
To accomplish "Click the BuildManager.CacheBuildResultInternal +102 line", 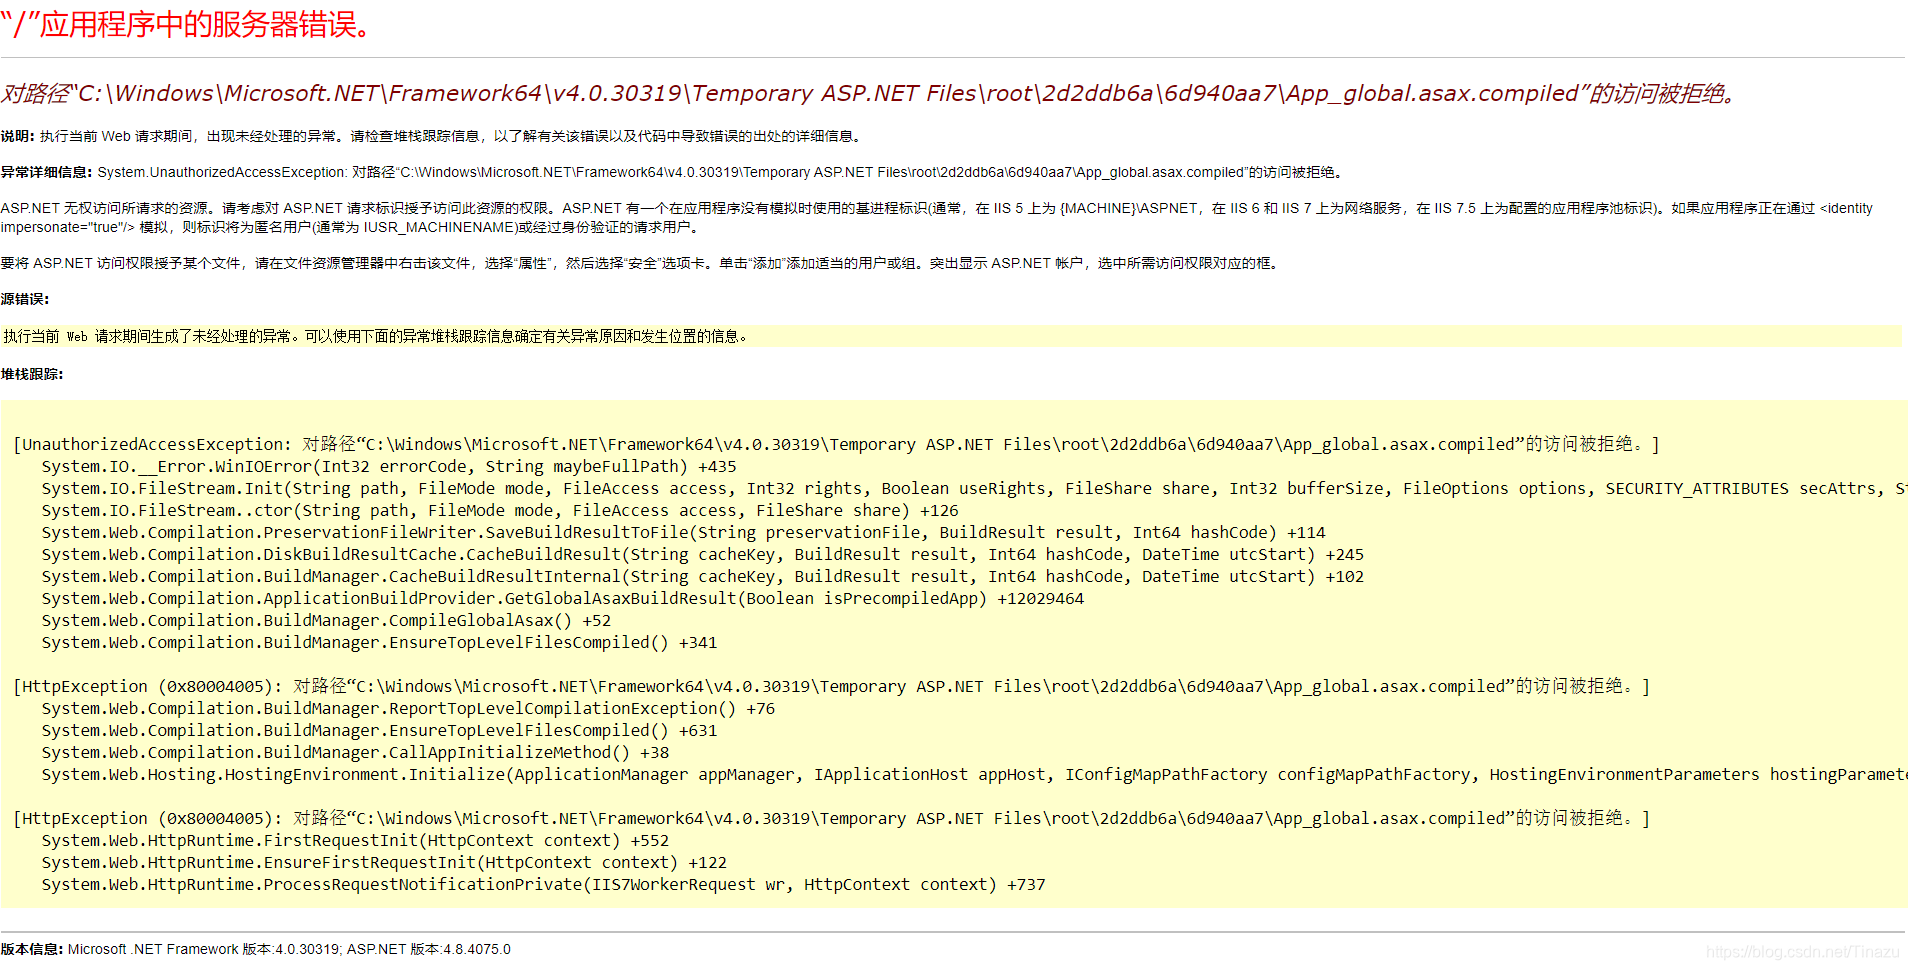I will [x=702, y=576].
